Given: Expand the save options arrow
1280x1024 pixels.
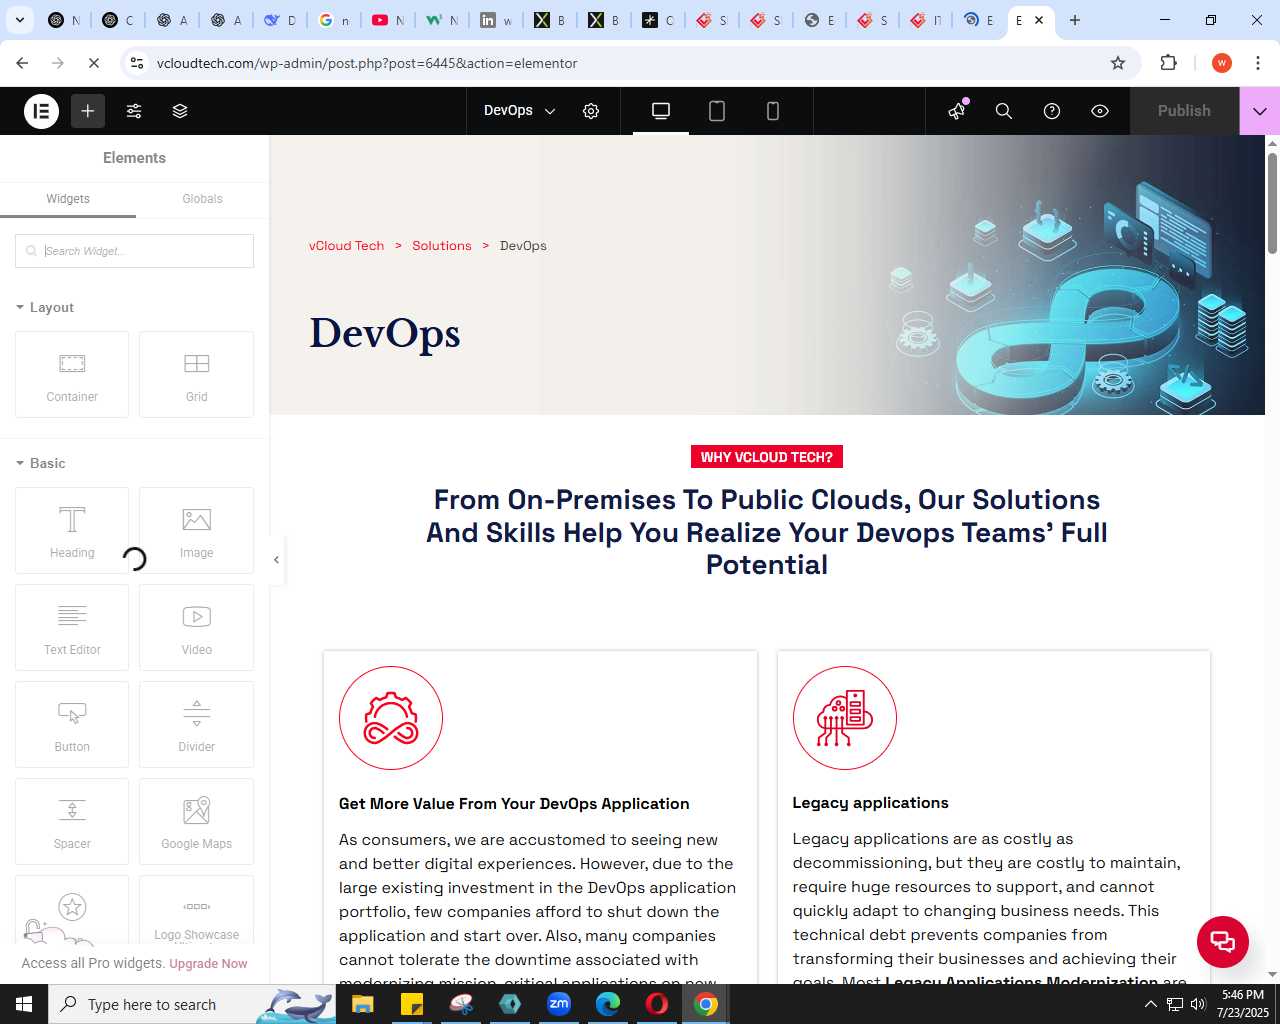Looking at the screenshot, I should point(1260,111).
